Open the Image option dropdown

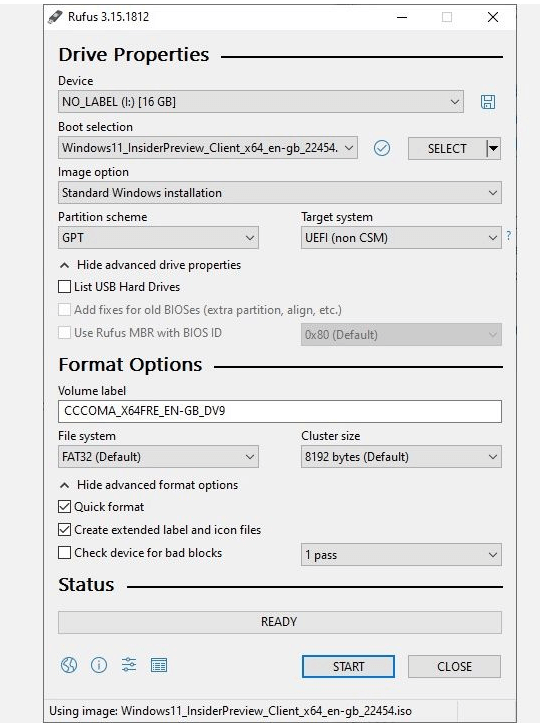coord(280,193)
